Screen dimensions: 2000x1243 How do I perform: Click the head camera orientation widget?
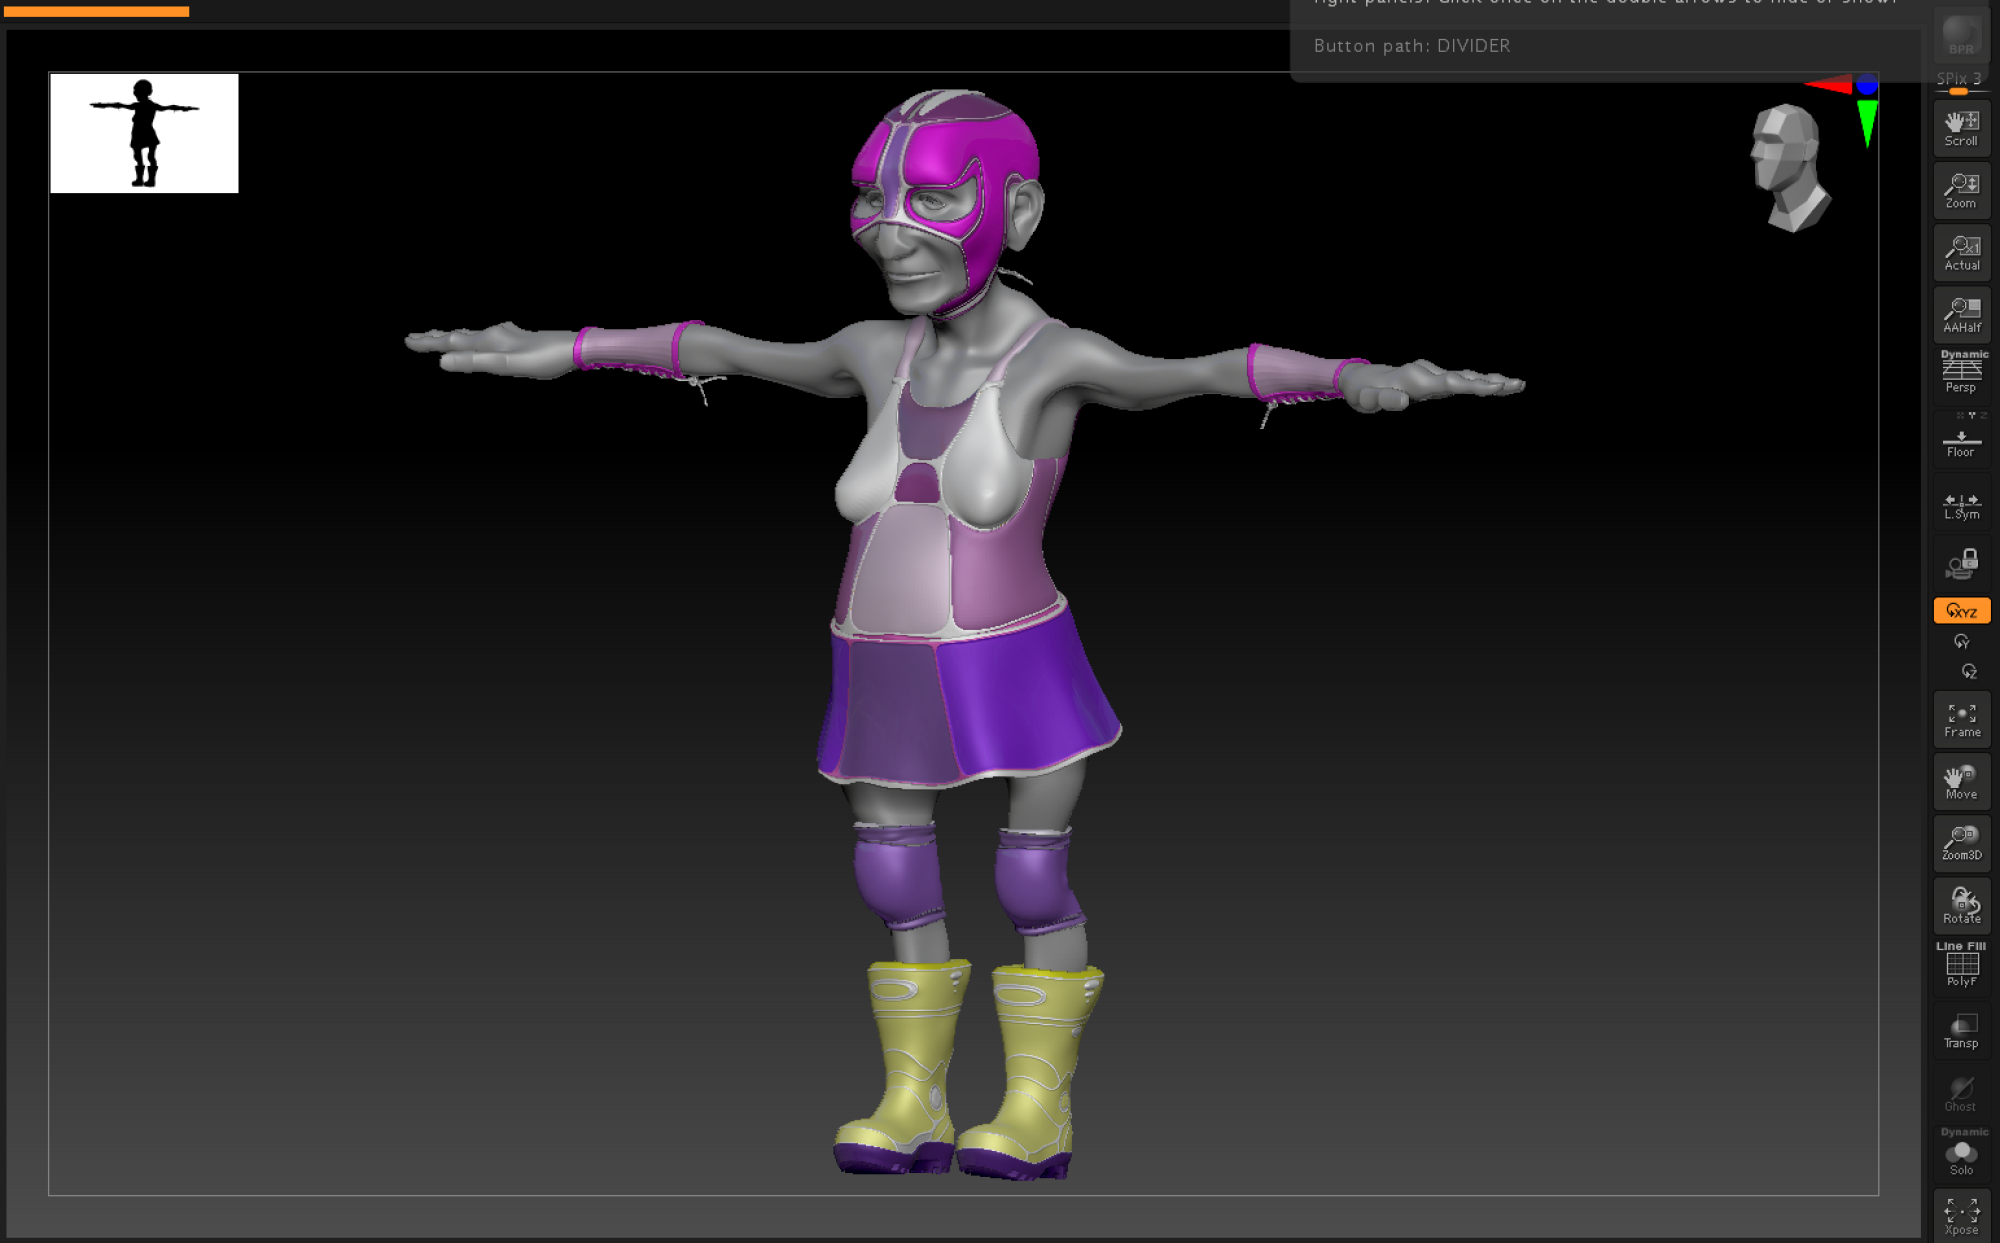[x=1789, y=168]
